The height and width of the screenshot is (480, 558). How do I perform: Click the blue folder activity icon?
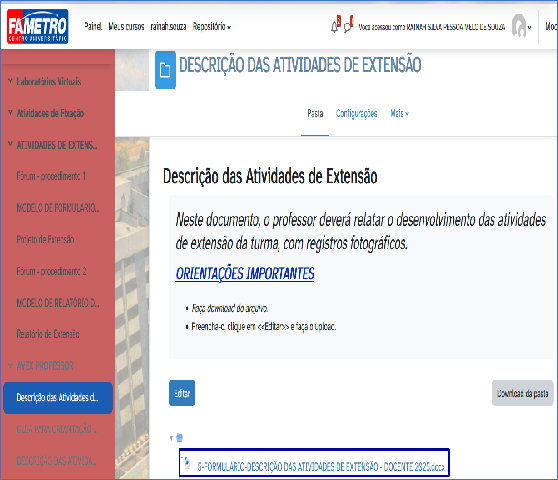tap(165, 70)
